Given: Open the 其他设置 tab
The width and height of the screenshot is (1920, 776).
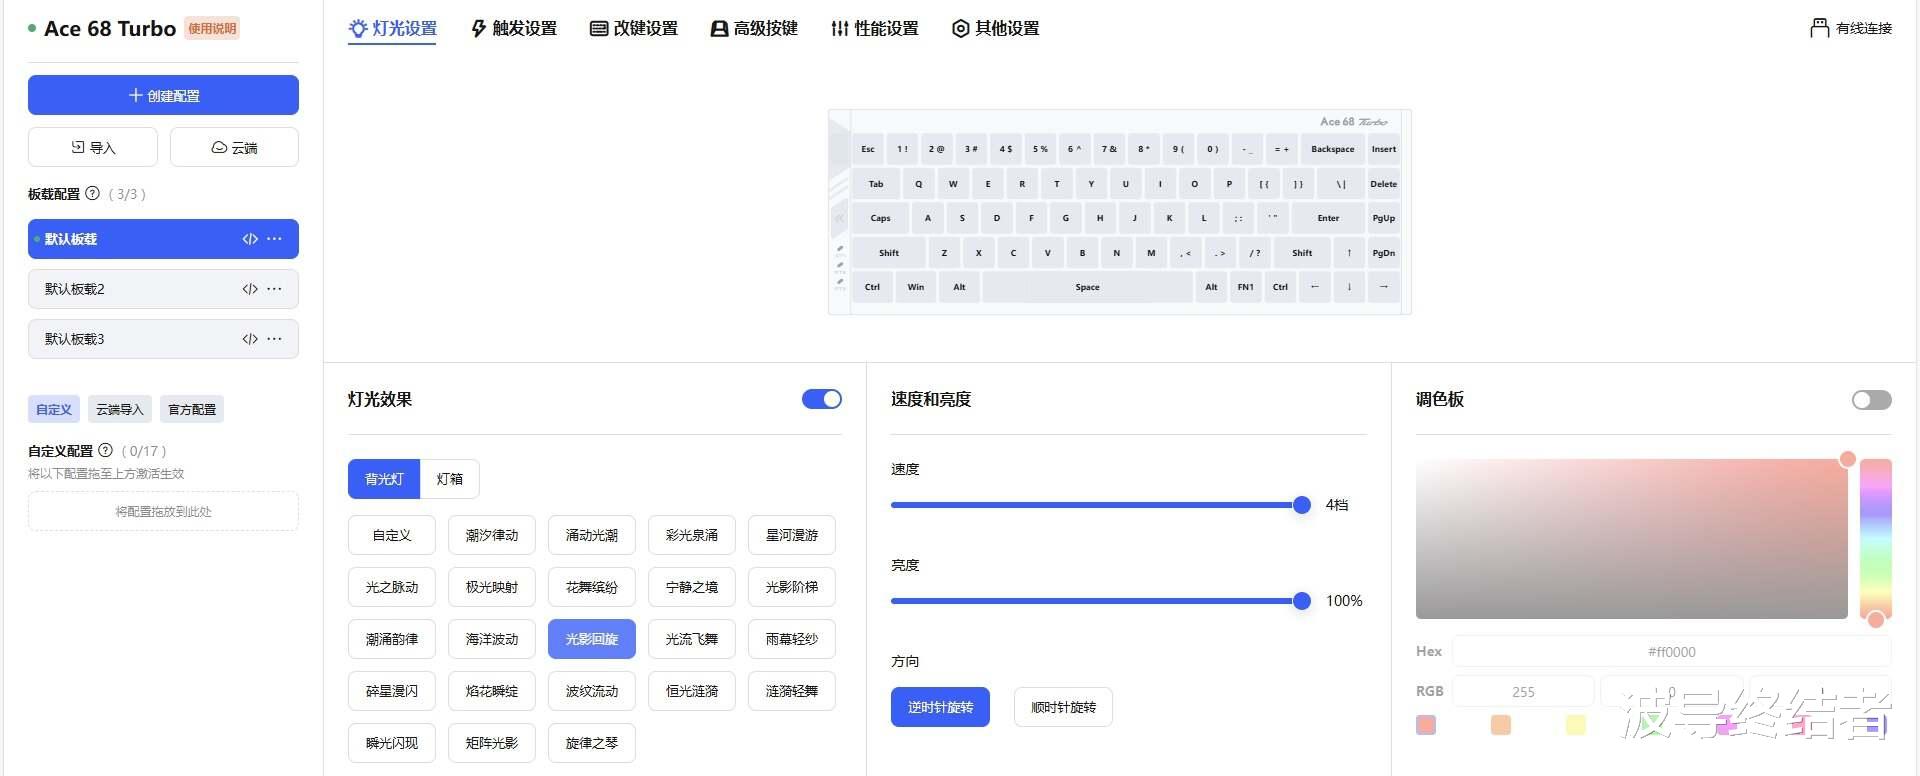Looking at the screenshot, I should pyautogui.click(x=995, y=29).
